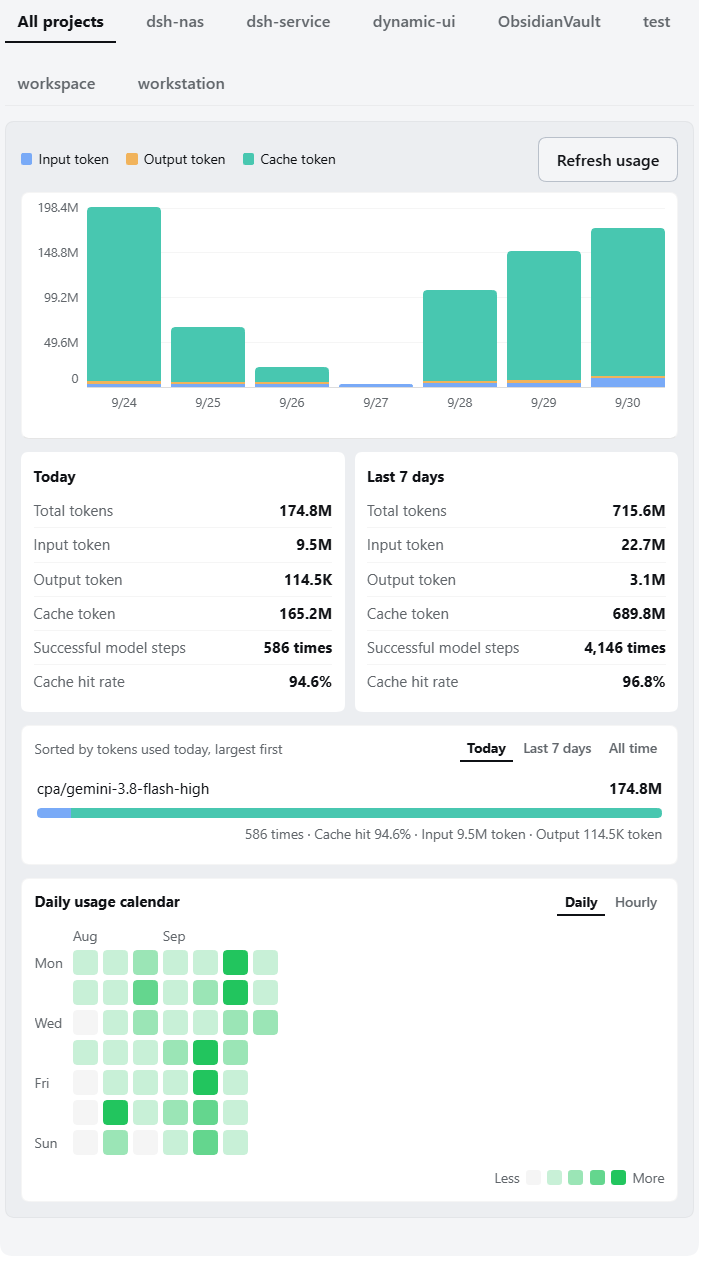Select the workstation tab
This screenshot has height=1264, width=701.
181,84
